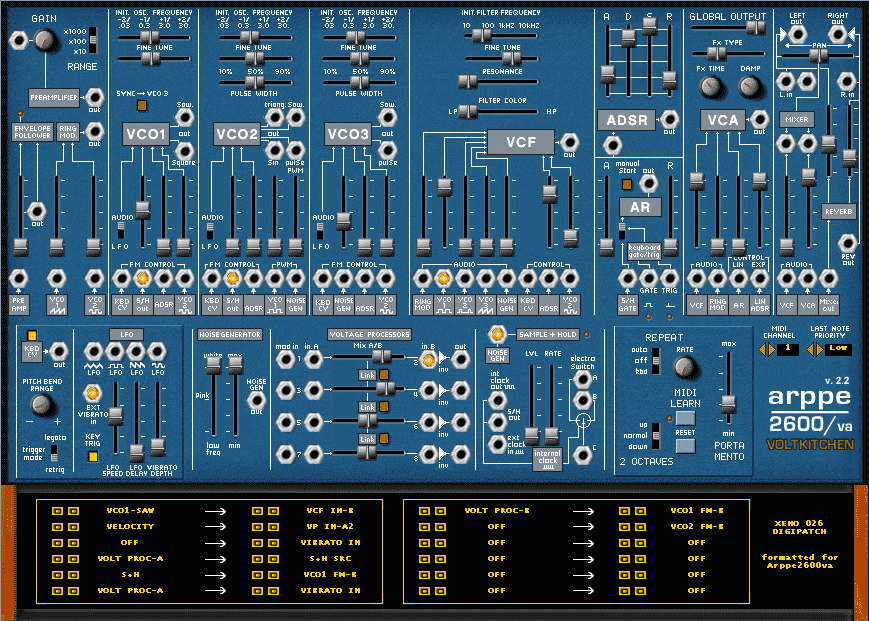Click the AR out jack
This screenshot has width=869, height=621.
click(648, 183)
